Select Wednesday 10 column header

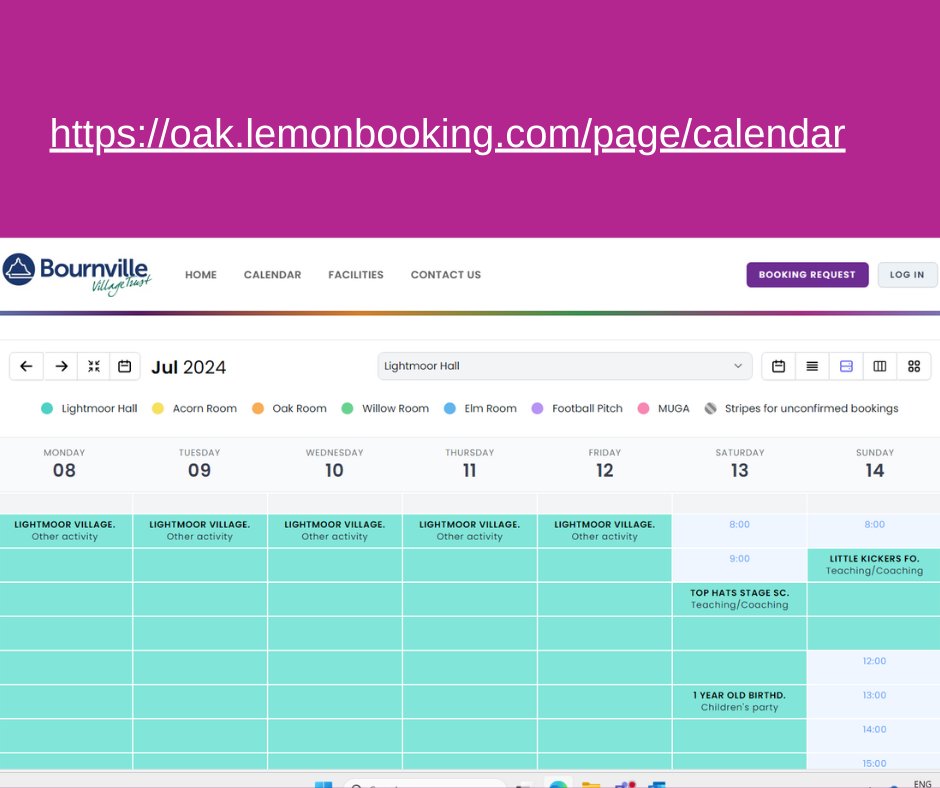335,464
